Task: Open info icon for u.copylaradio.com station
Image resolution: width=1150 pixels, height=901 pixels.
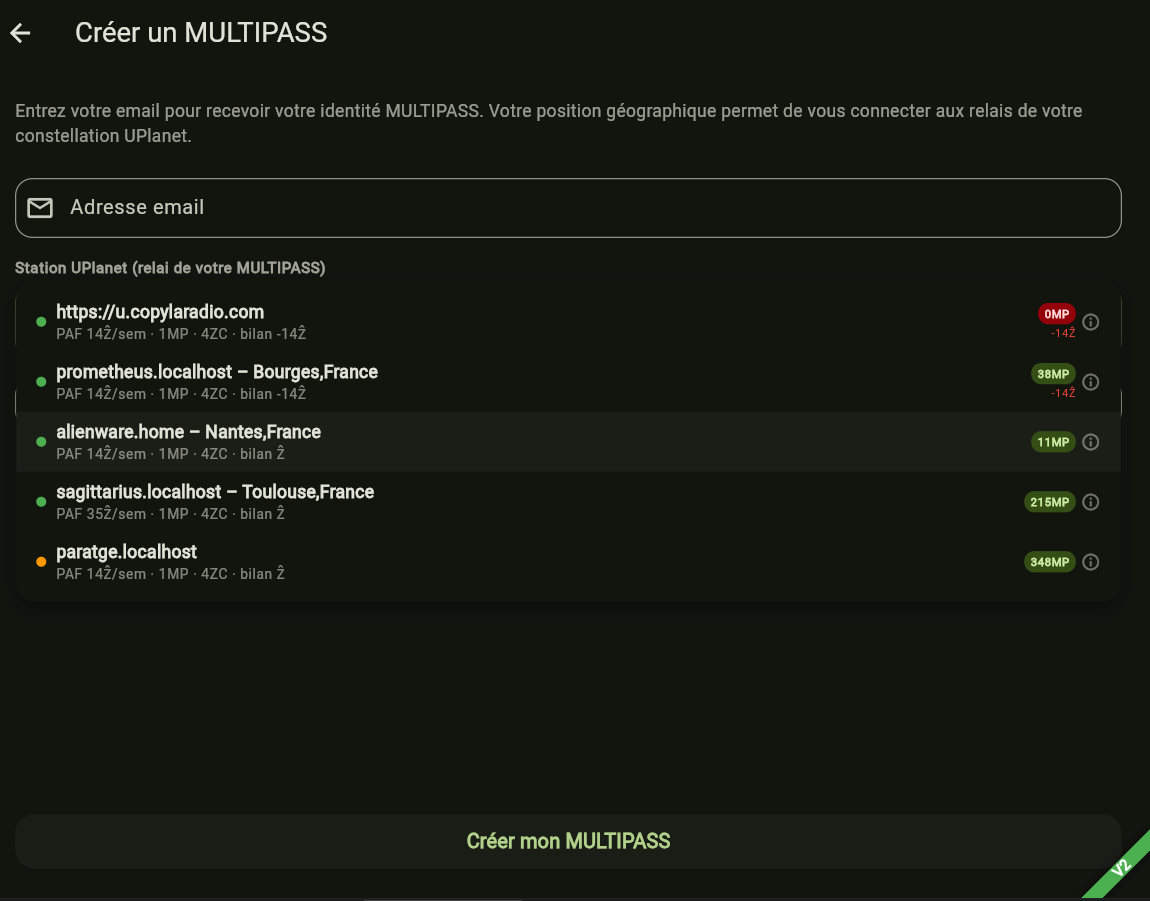Action: tap(1091, 322)
